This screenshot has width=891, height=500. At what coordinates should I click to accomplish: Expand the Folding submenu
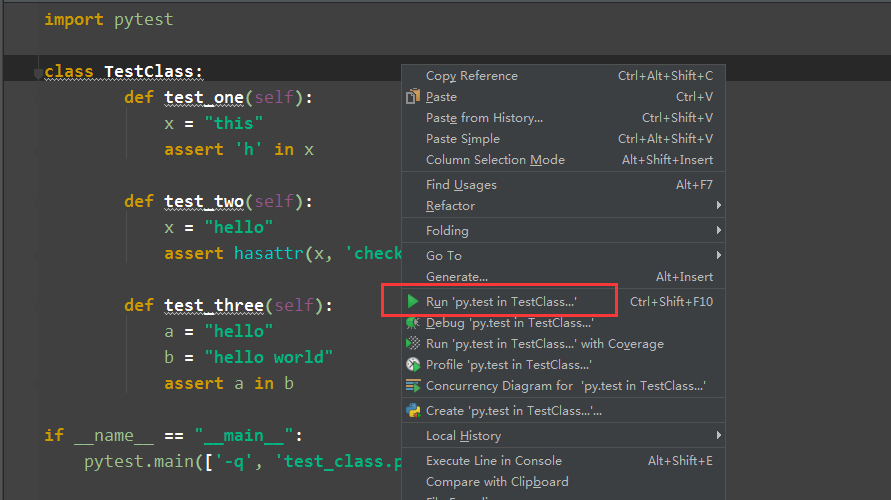coord(447,231)
